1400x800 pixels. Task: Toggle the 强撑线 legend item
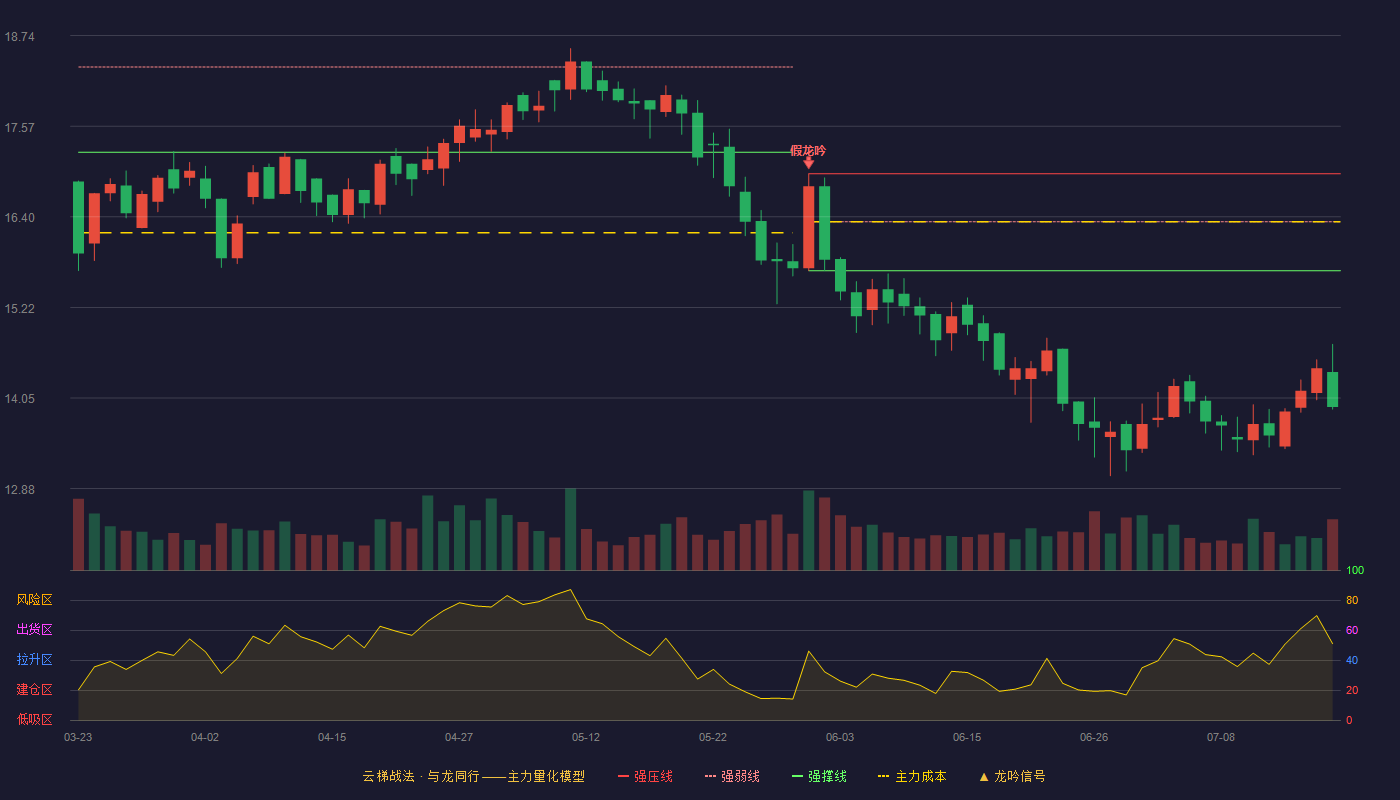coord(819,776)
